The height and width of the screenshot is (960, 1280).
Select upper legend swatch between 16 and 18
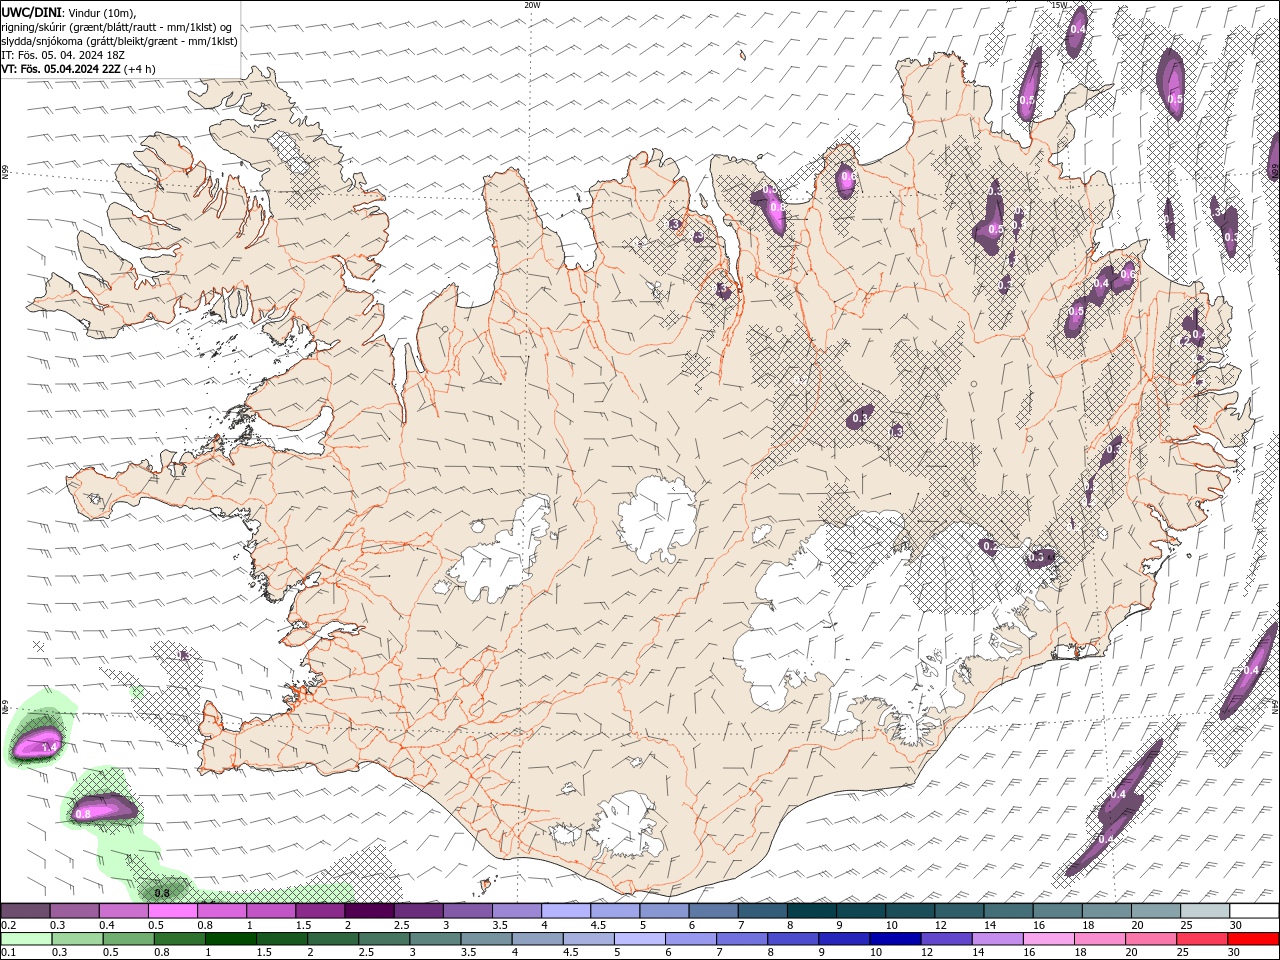click(1056, 911)
